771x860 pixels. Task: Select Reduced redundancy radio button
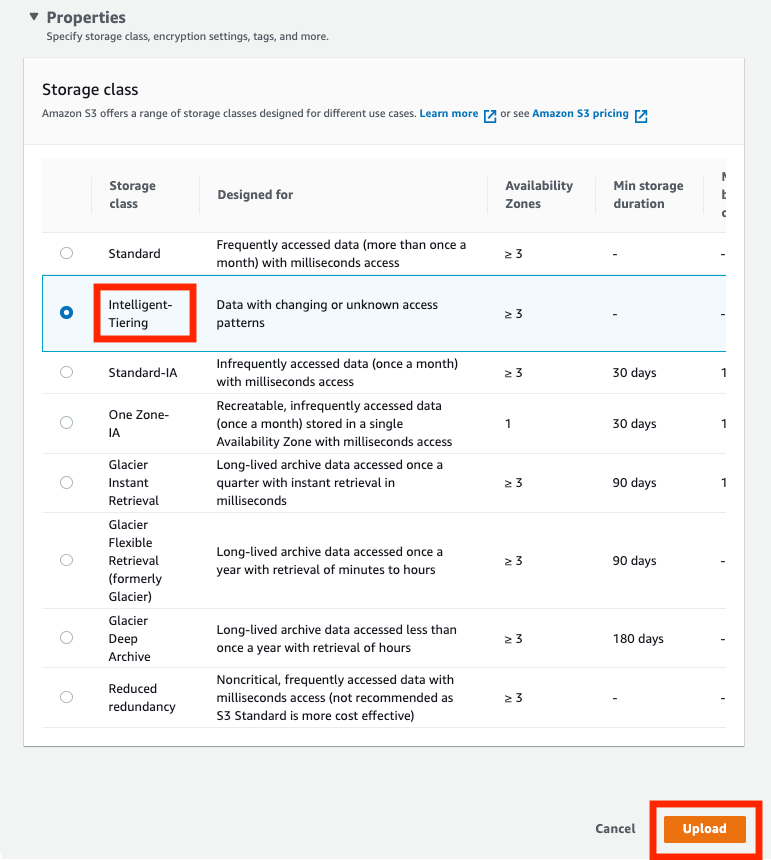[66, 697]
